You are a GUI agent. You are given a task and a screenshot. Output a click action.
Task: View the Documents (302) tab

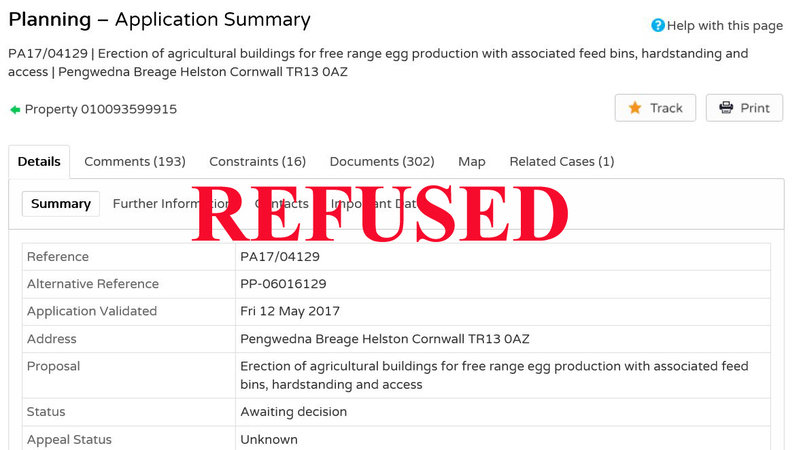coord(382,161)
